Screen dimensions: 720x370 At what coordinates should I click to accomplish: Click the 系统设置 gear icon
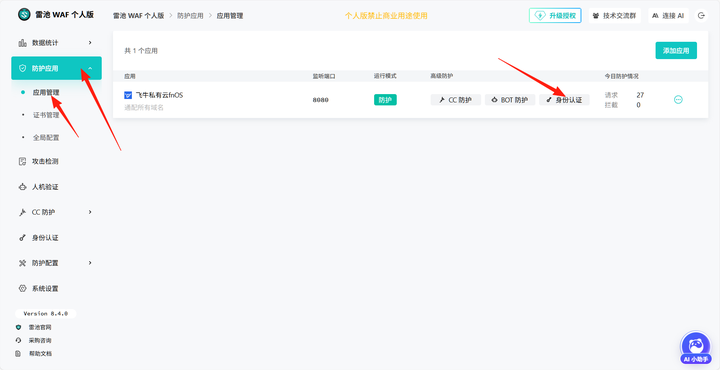click(x=22, y=289)
